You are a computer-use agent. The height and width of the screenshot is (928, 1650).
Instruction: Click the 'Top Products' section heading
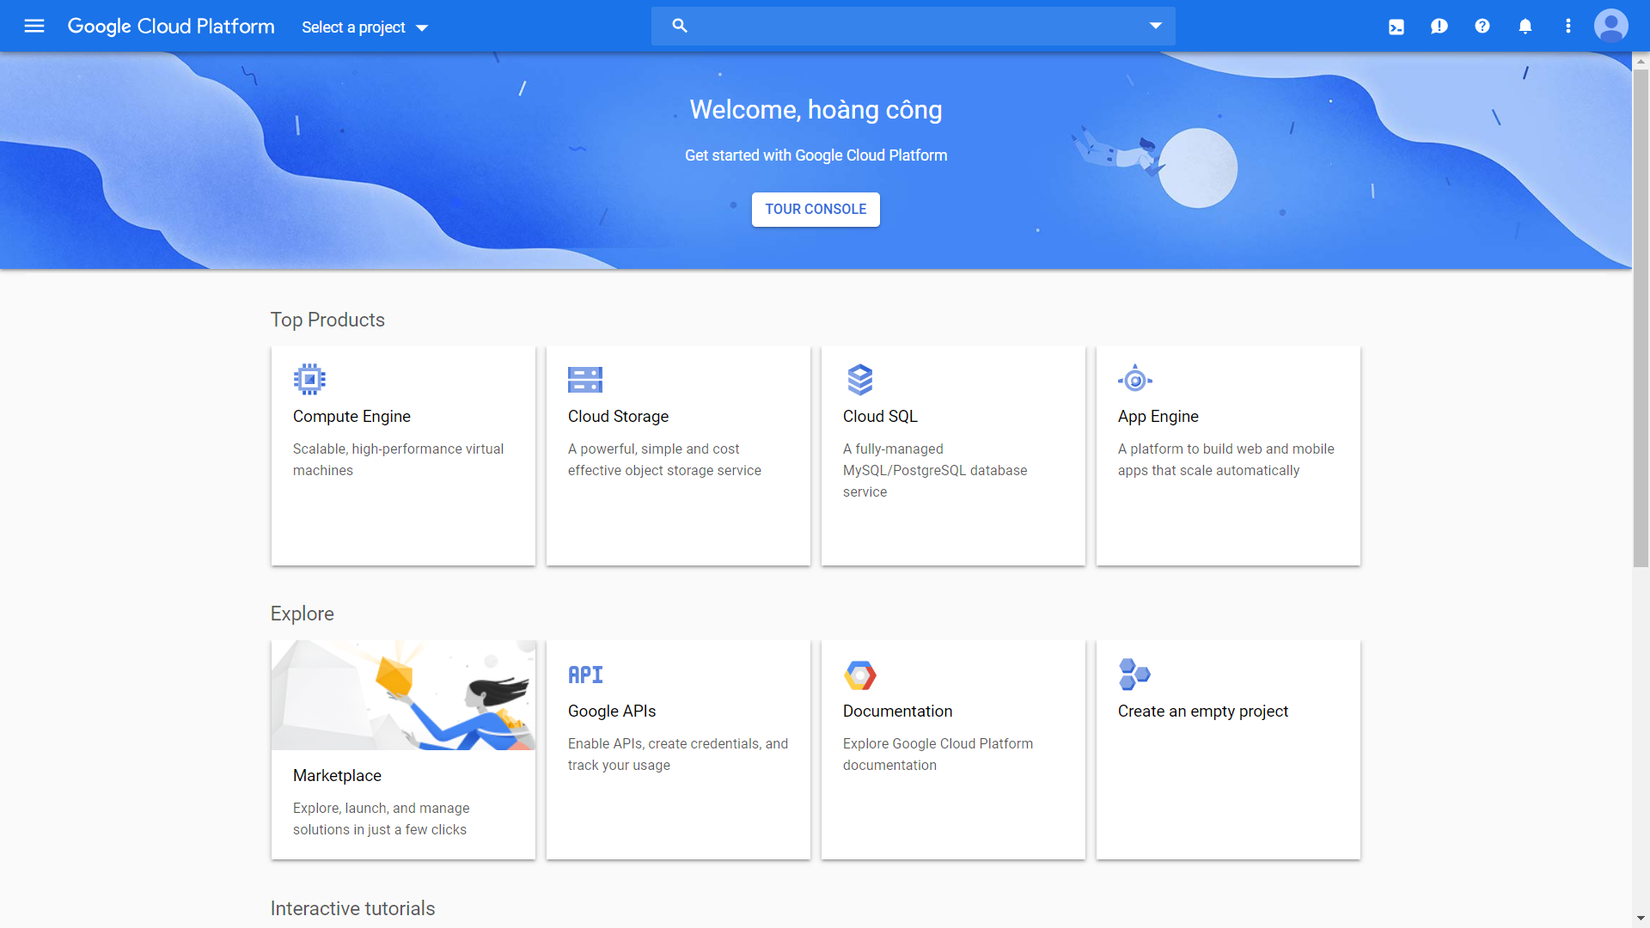(x=328, y=320)
